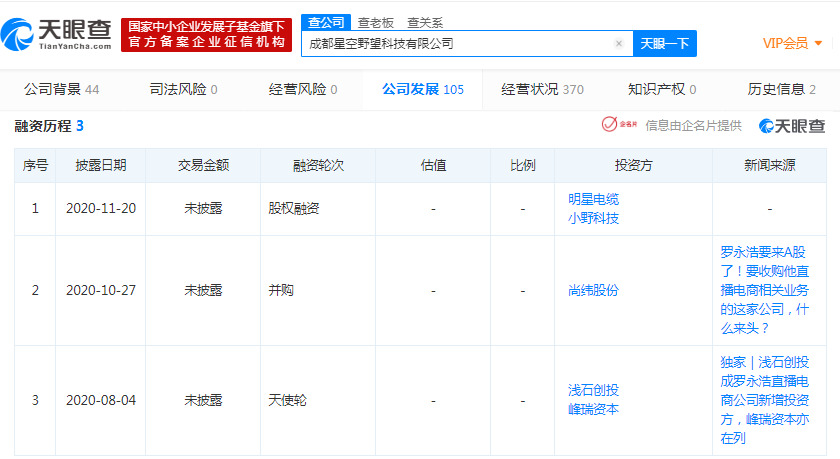The width and height of the screenshot is (840, 459).
Task: Open investor link 小野科技
Action: tap(593, 218)
